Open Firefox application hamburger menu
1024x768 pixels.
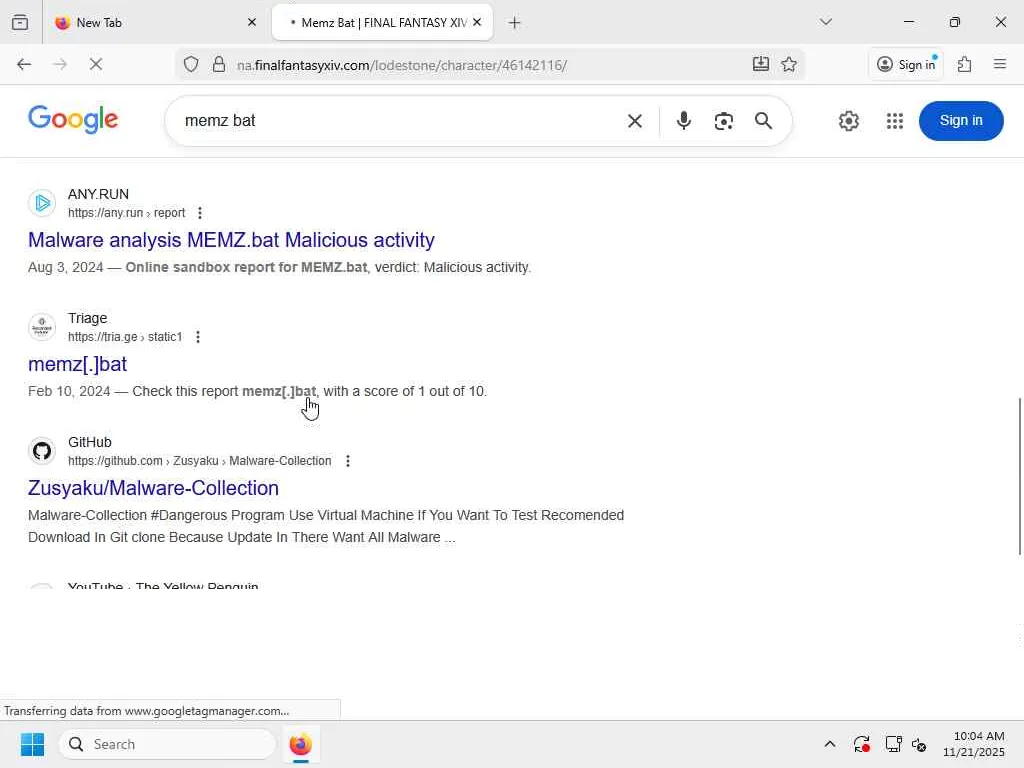coord(1000,64)
